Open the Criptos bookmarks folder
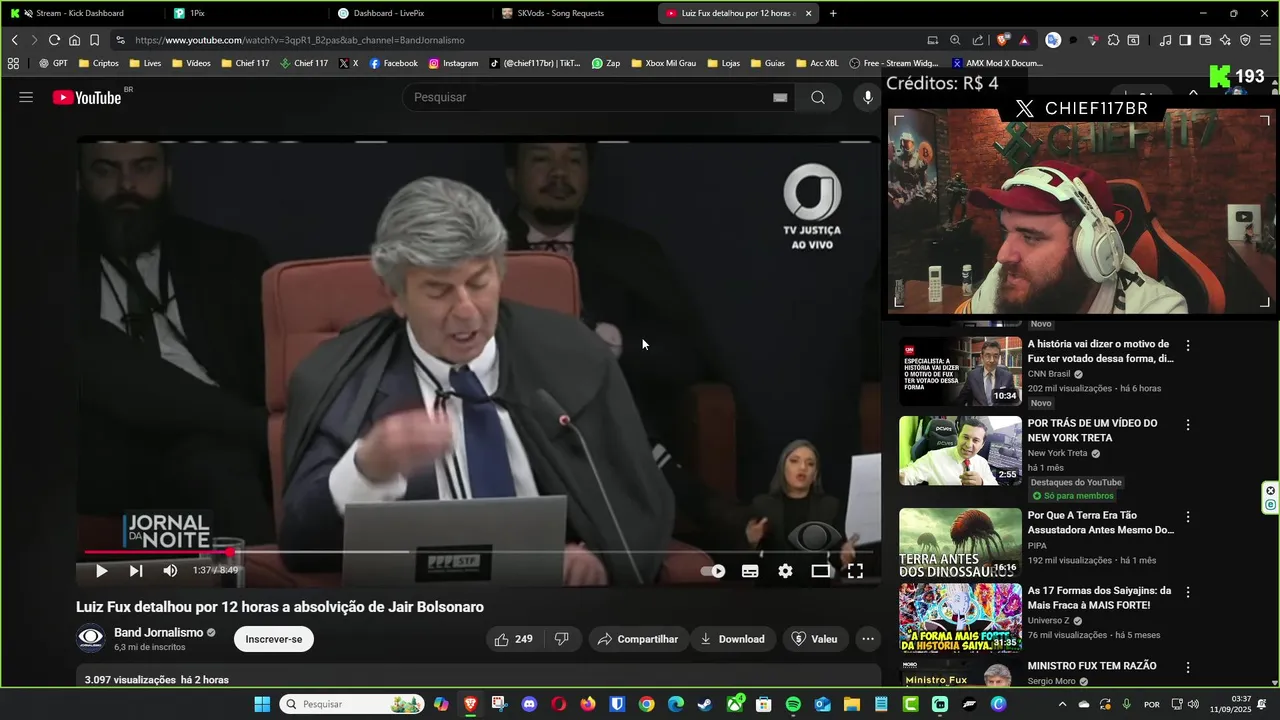Viewport: 1280px width, 720px height. 97,63
